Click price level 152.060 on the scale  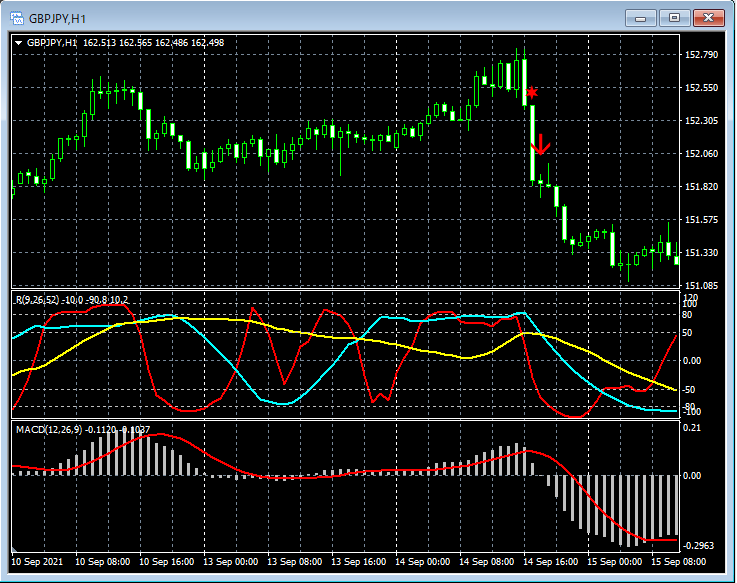(x=702, y=153)
